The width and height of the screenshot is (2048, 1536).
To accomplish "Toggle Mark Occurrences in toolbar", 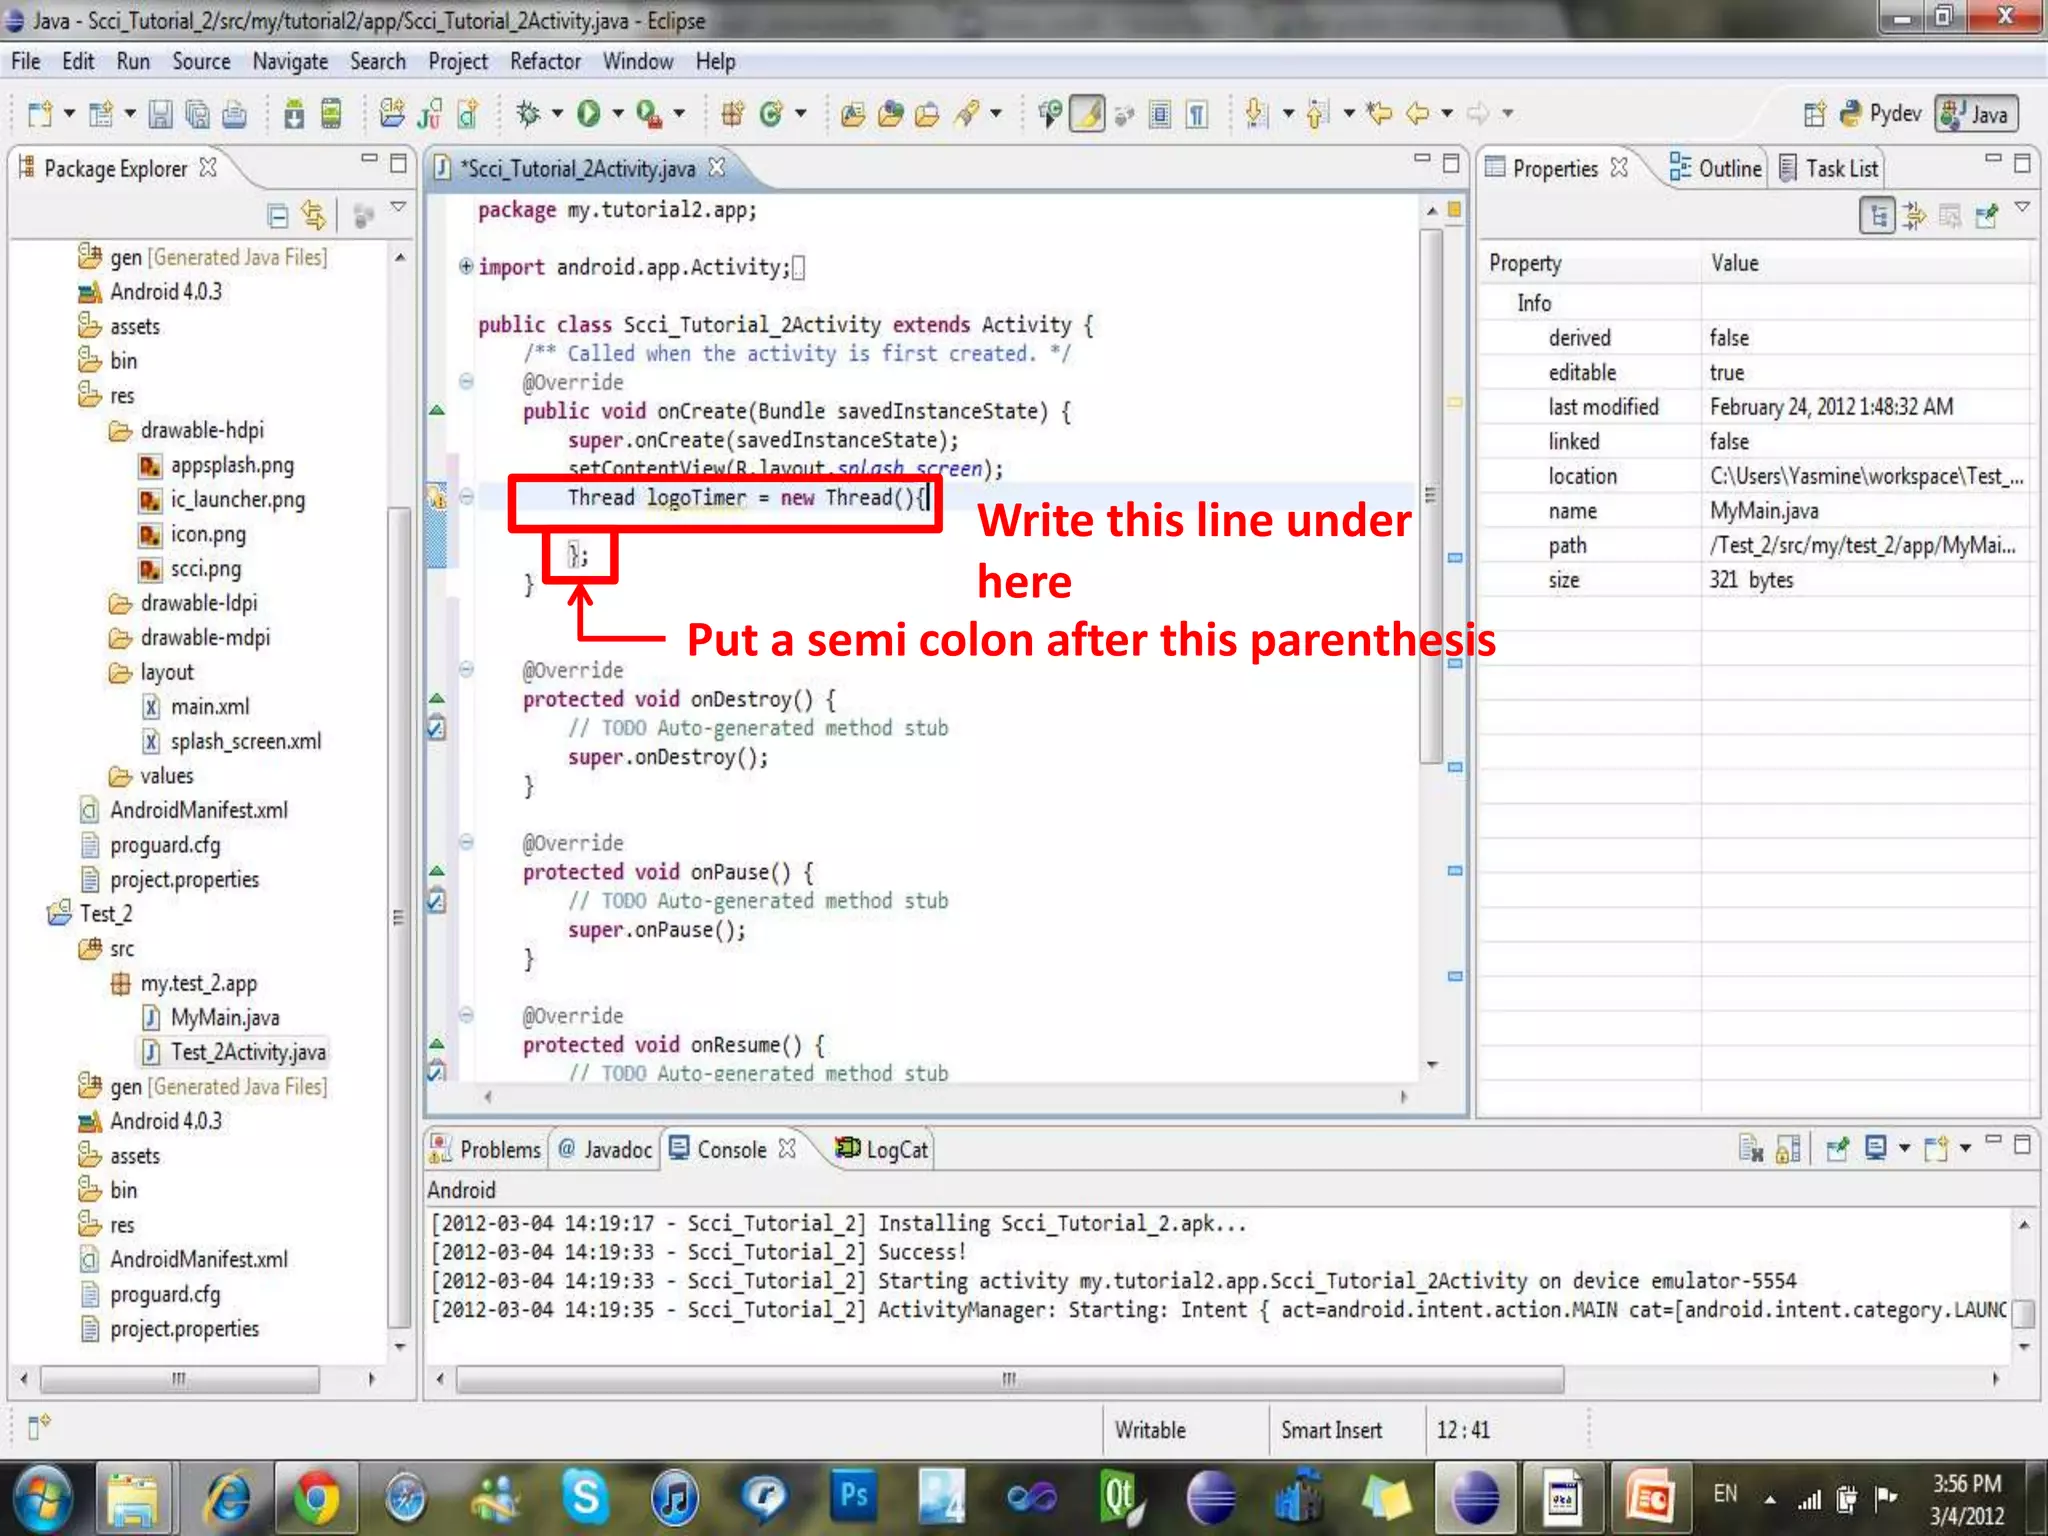I will coord(1087,114).
